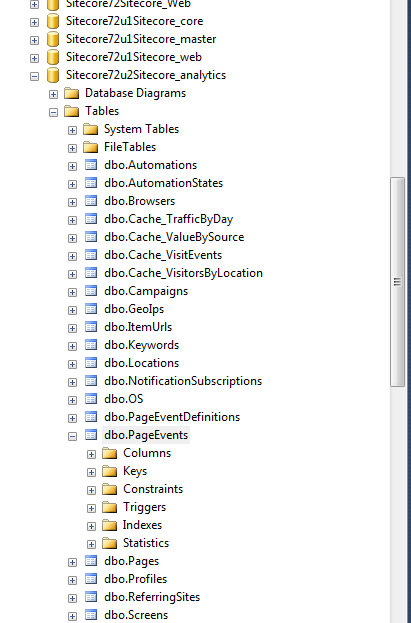Click the Statistics folder icon
411x623 pixels.
click(x=110, y=543)
